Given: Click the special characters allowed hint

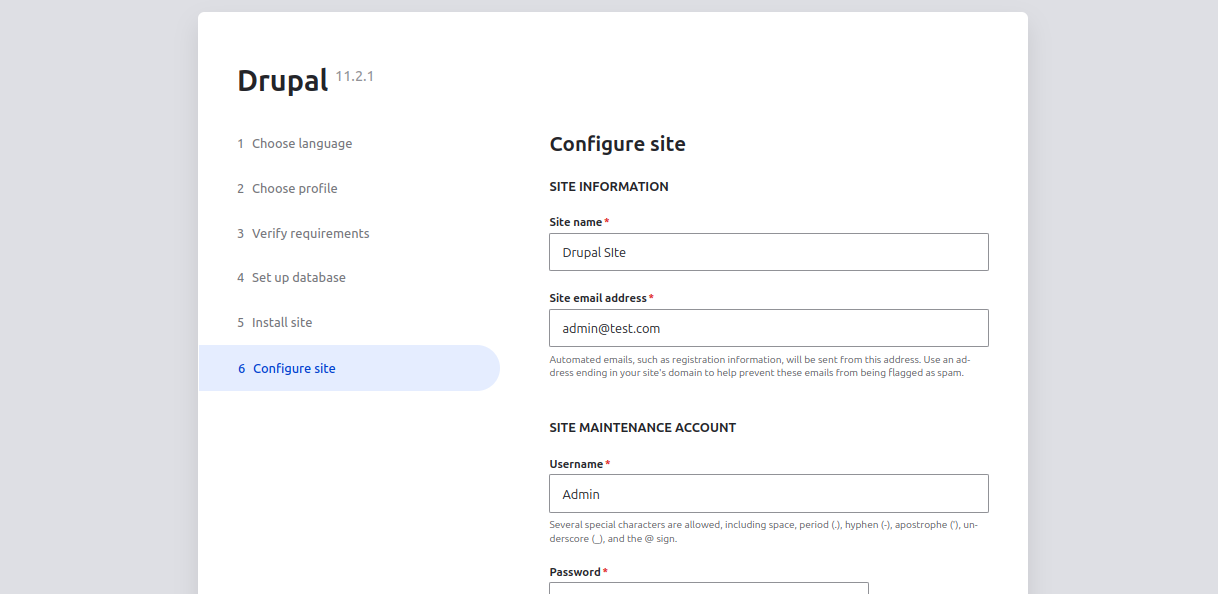Looking at the screenshot, I should 764,531.
